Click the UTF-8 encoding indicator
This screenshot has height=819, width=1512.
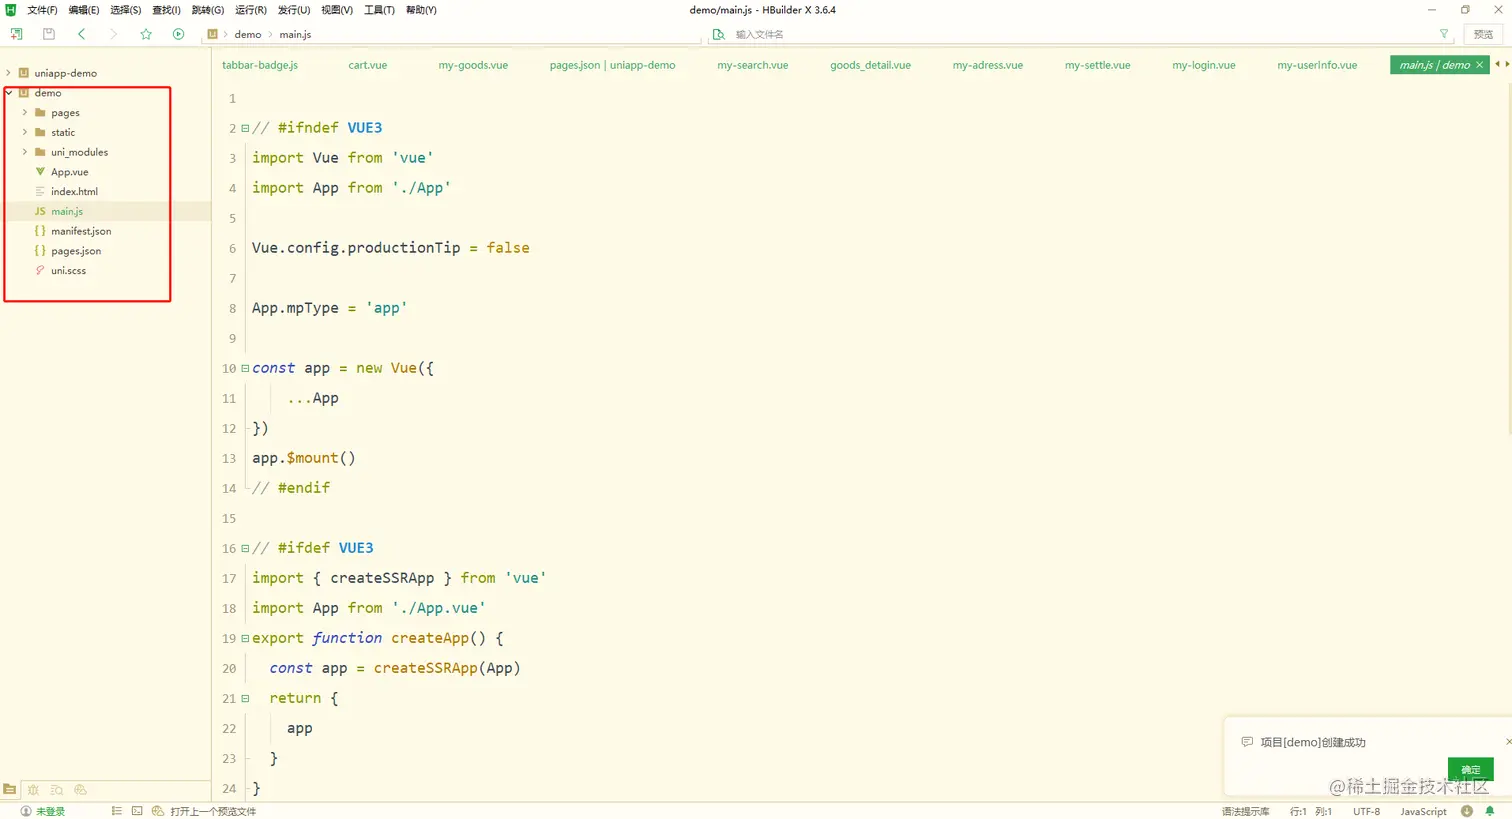point(1366,811)
